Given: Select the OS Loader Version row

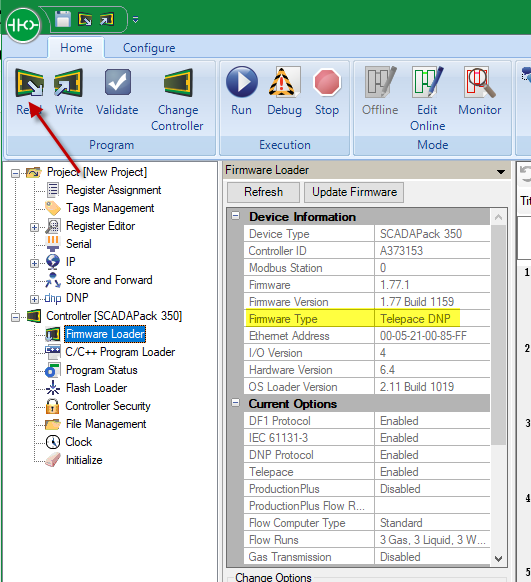Looking at the screenshot, I should coord(367,386).
